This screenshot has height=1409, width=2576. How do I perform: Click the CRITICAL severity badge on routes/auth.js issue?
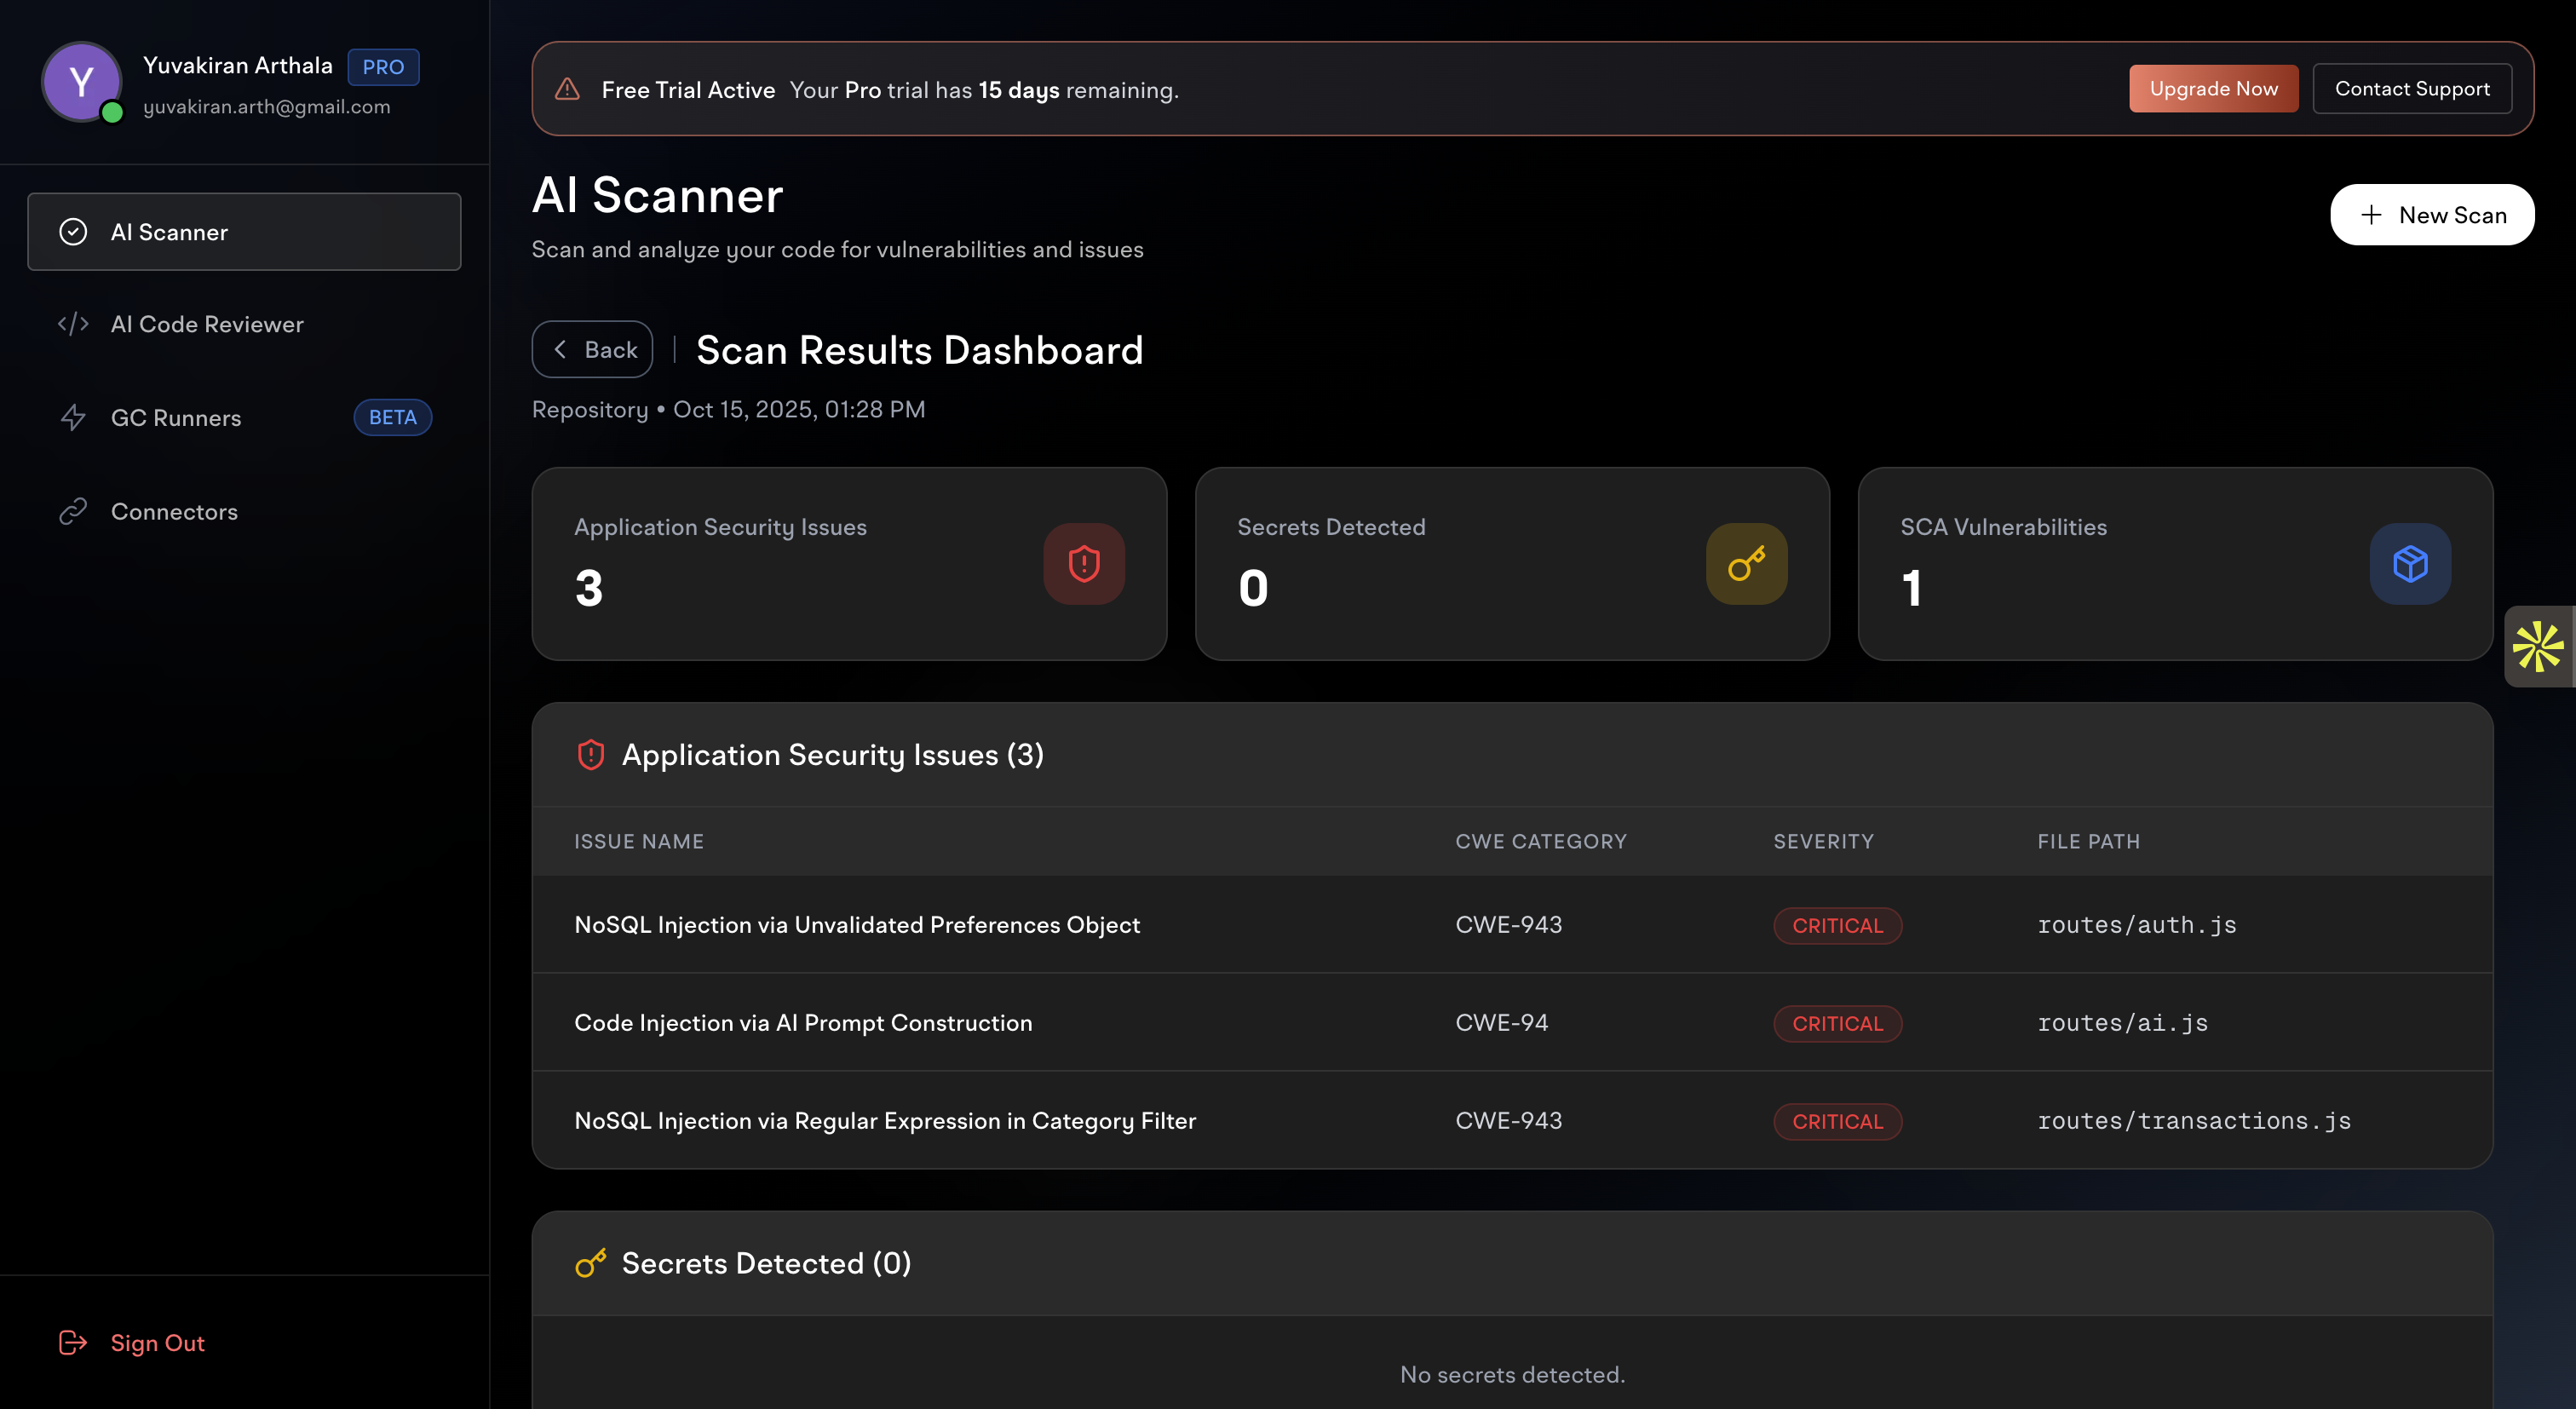pyautogui.click(x=1837, y=925)
